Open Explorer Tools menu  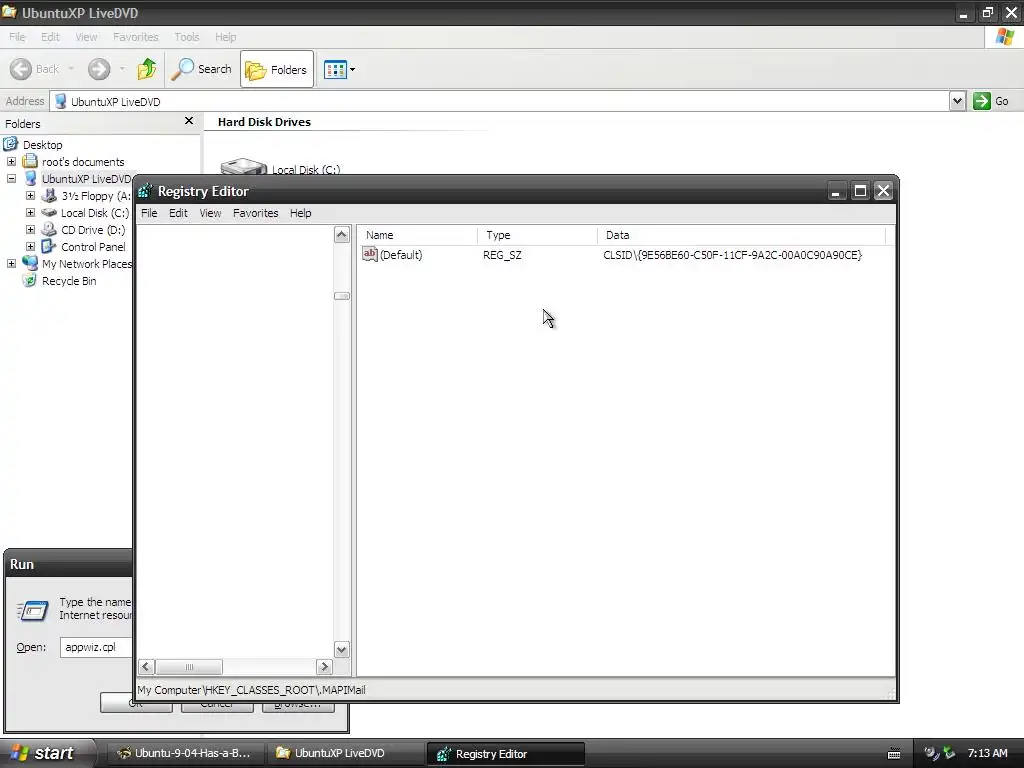187,37
